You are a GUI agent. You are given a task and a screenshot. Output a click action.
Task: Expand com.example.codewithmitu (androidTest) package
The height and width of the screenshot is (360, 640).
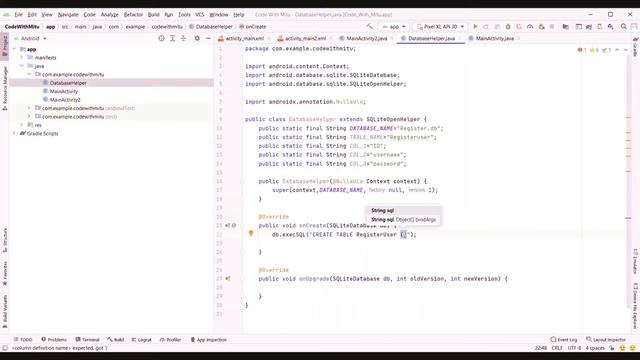(x=29, y=108)
